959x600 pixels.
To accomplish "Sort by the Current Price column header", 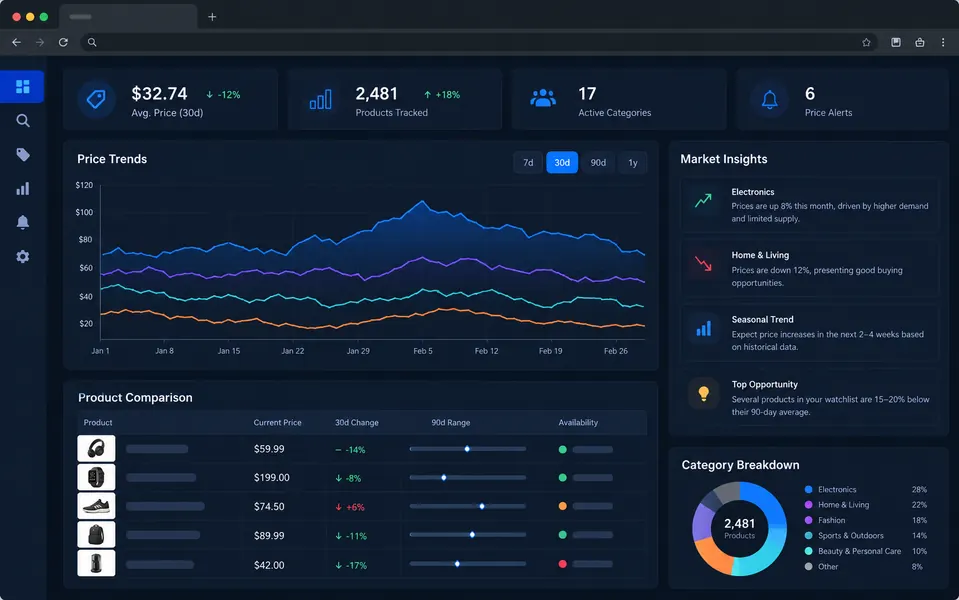I will point(278,423).
